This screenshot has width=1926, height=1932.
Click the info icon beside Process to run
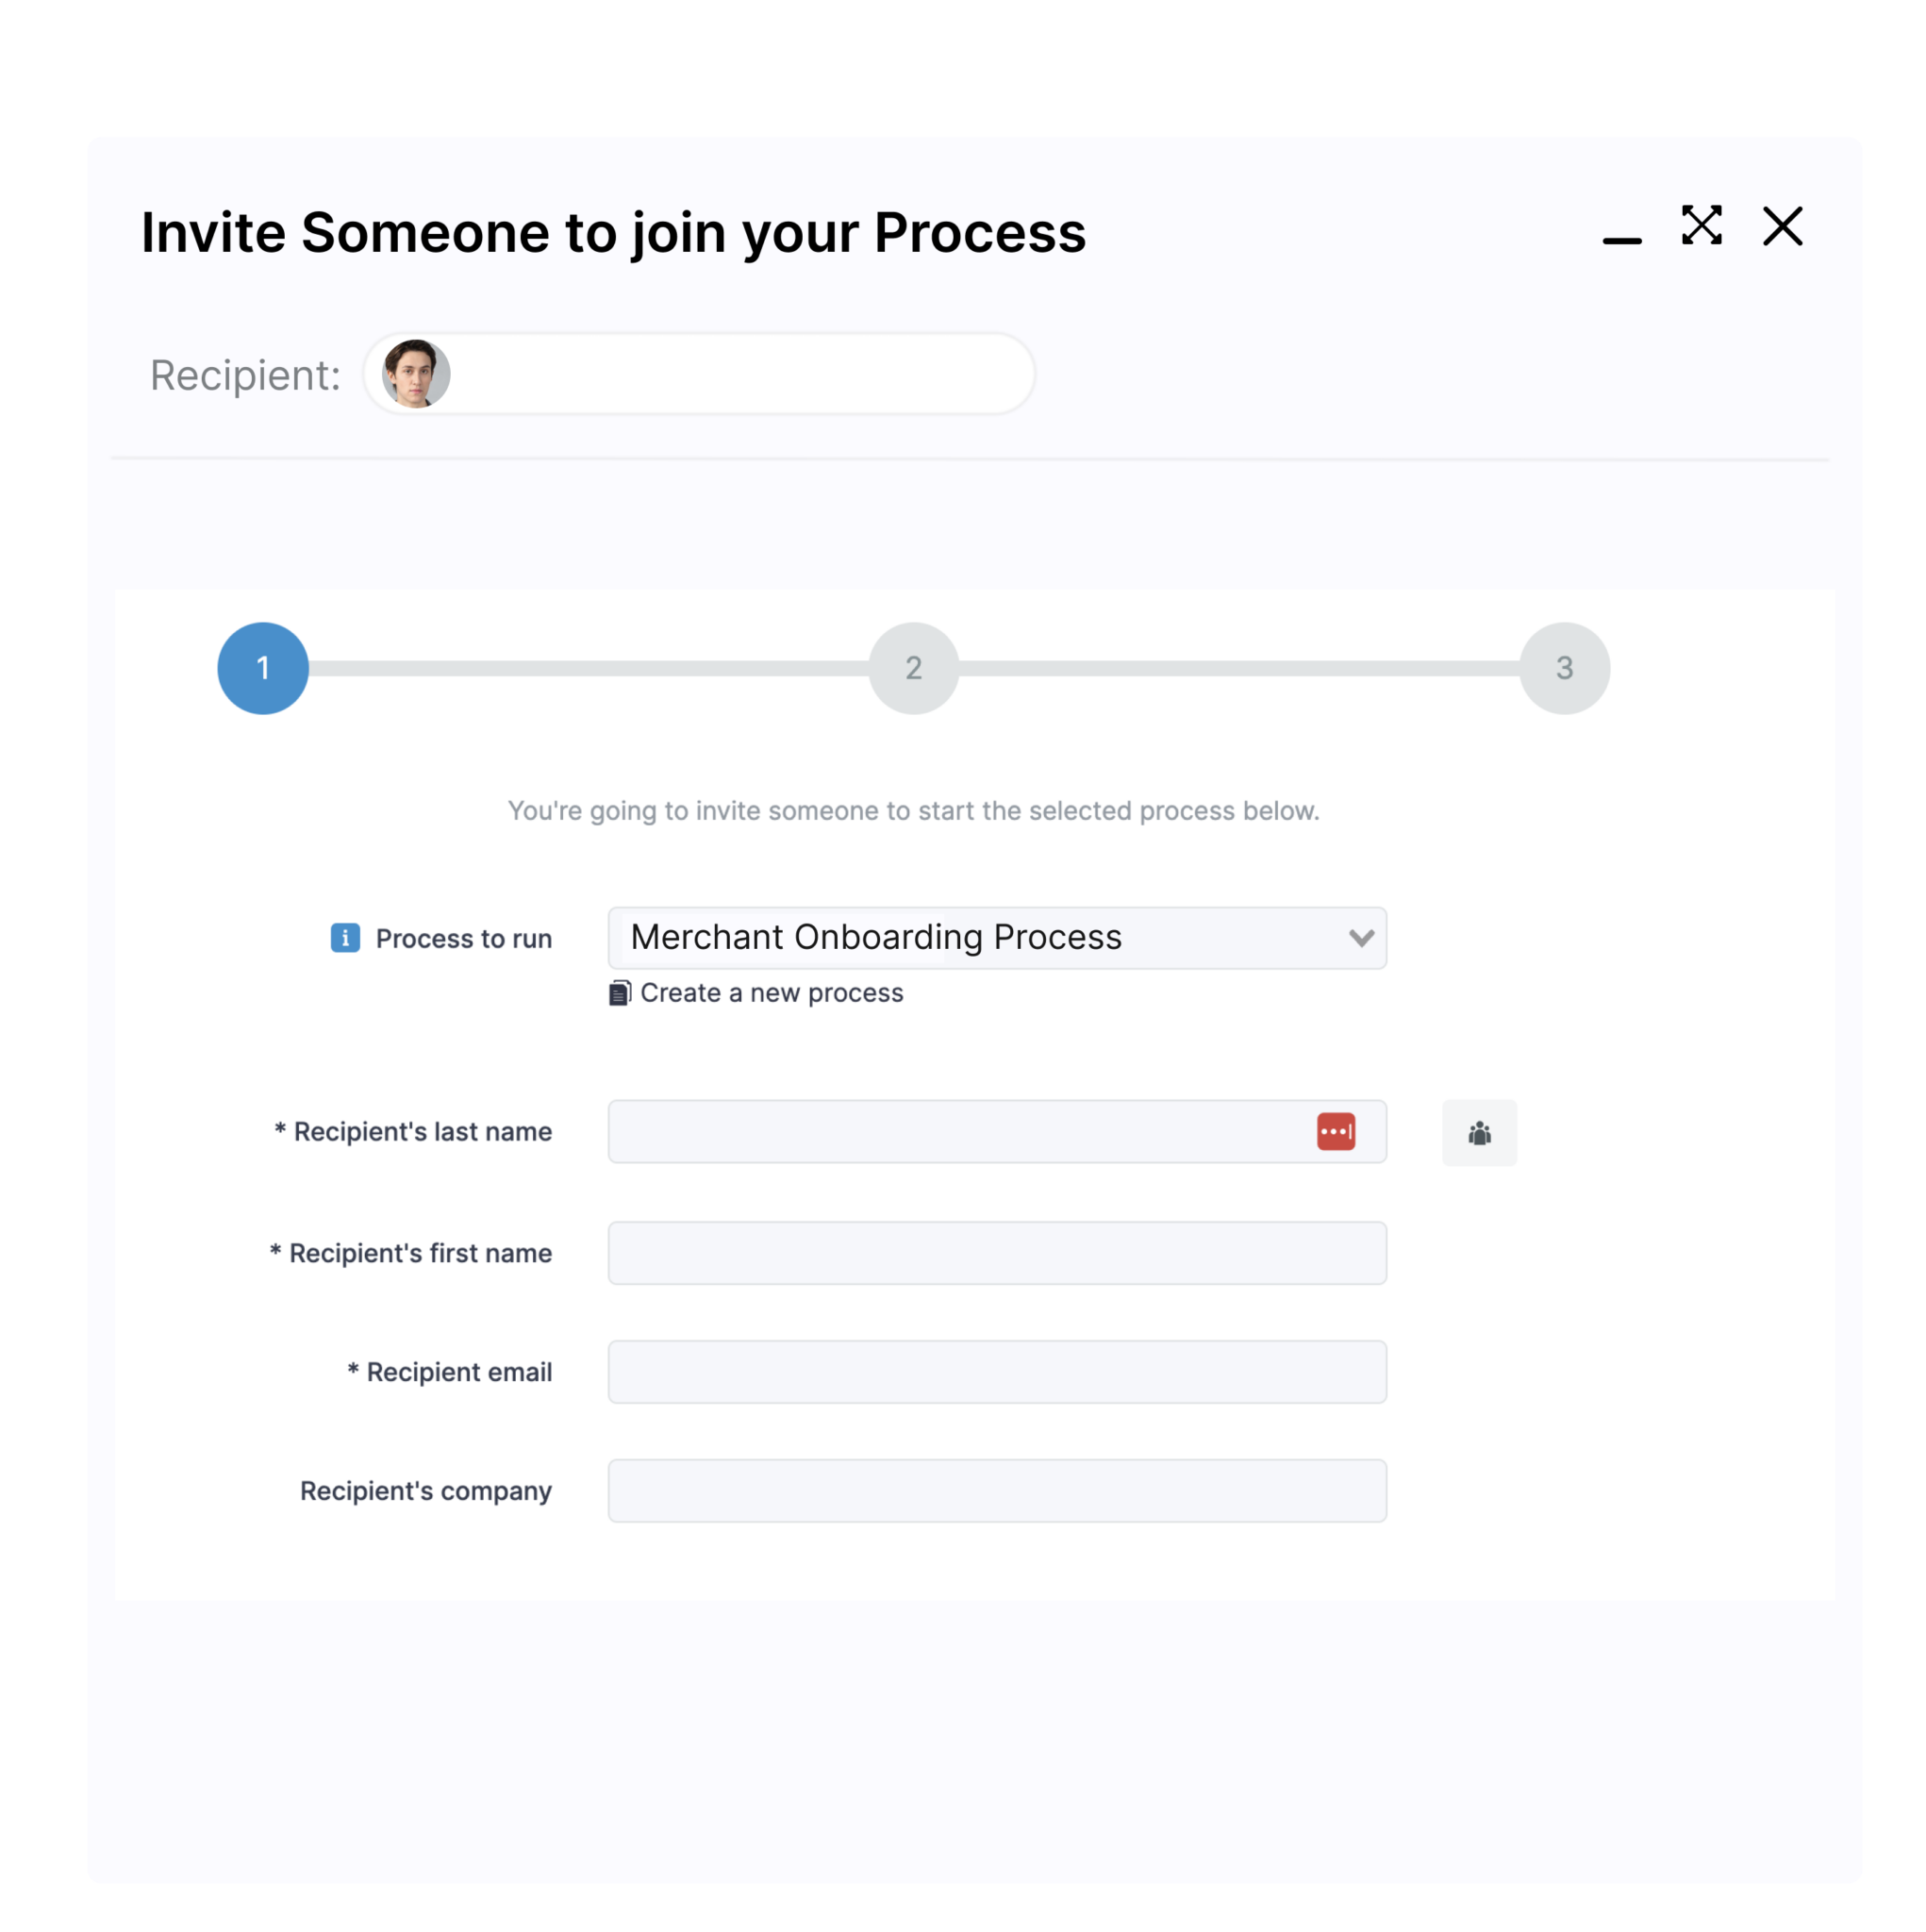click(x=344, y=938)
